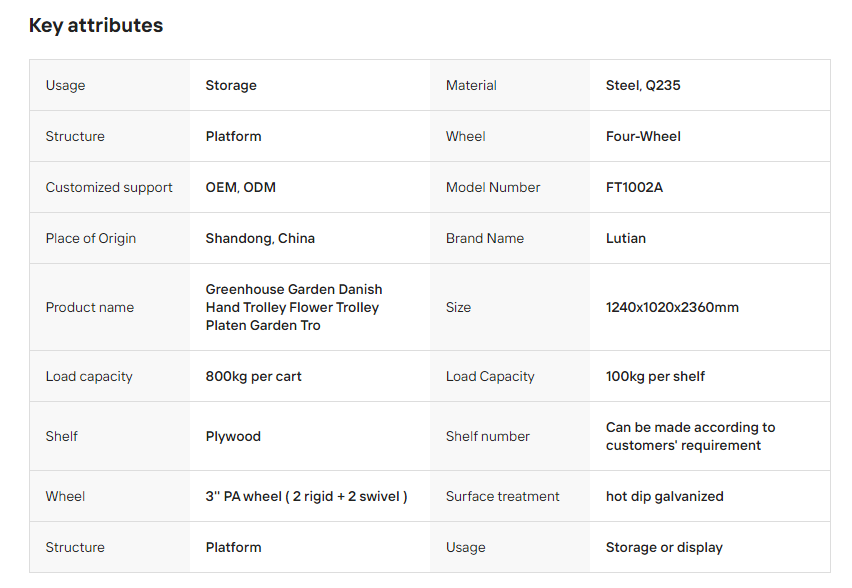The height and width of the screenshot is (588, 852).
Task: Click the Material attribute label
Action: point(471,86)
